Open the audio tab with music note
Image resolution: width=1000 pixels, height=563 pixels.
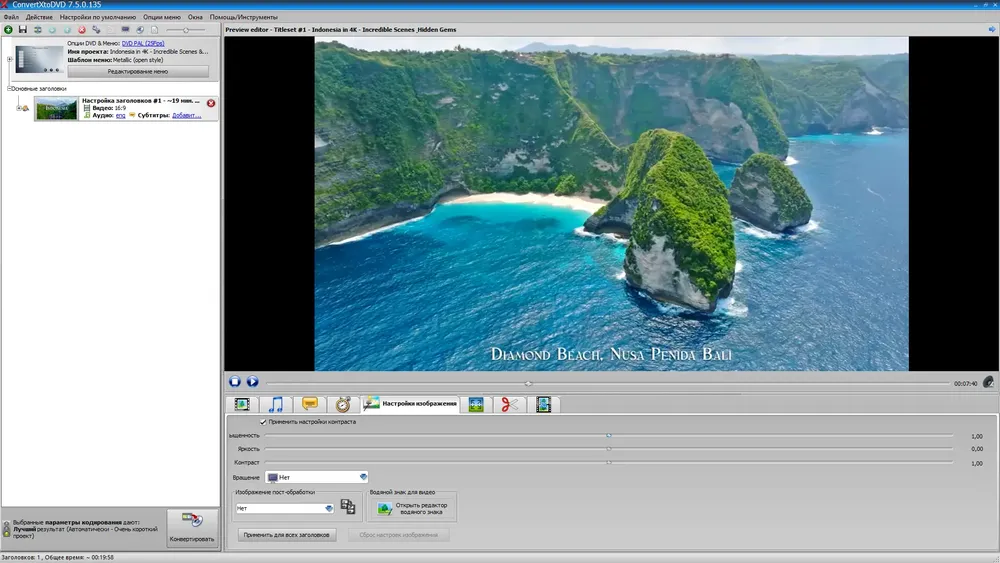pyautogui.click(x=276, y=404)
